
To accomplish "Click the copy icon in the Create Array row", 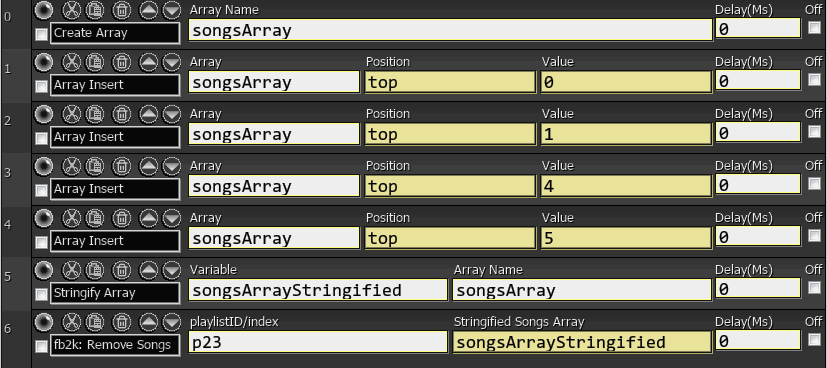I will click(95, 10).
